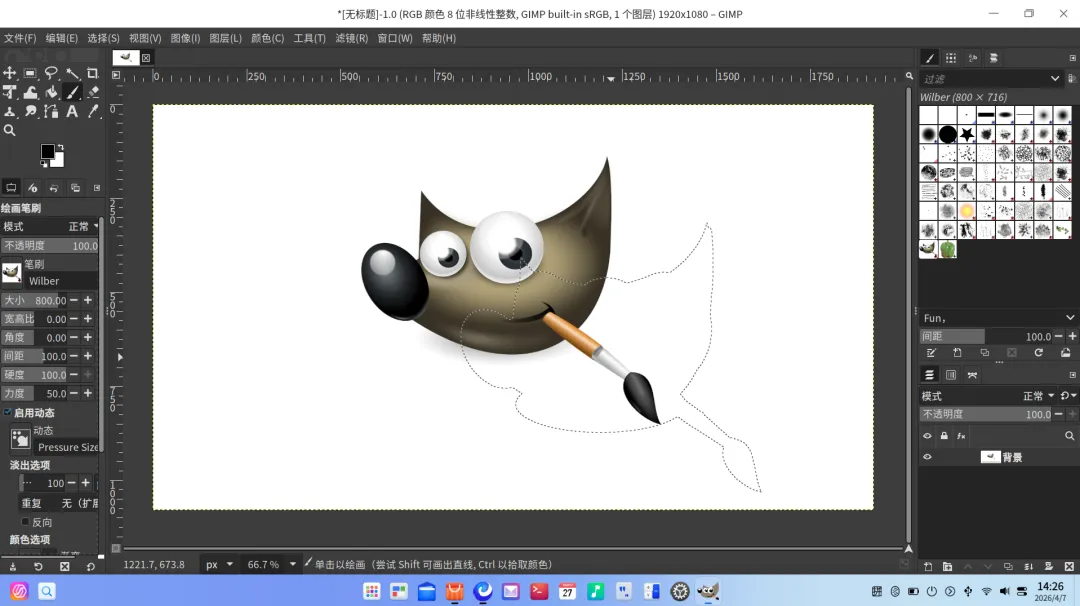
Task: Select the Crop tool
Action: (x=93, y=73)
